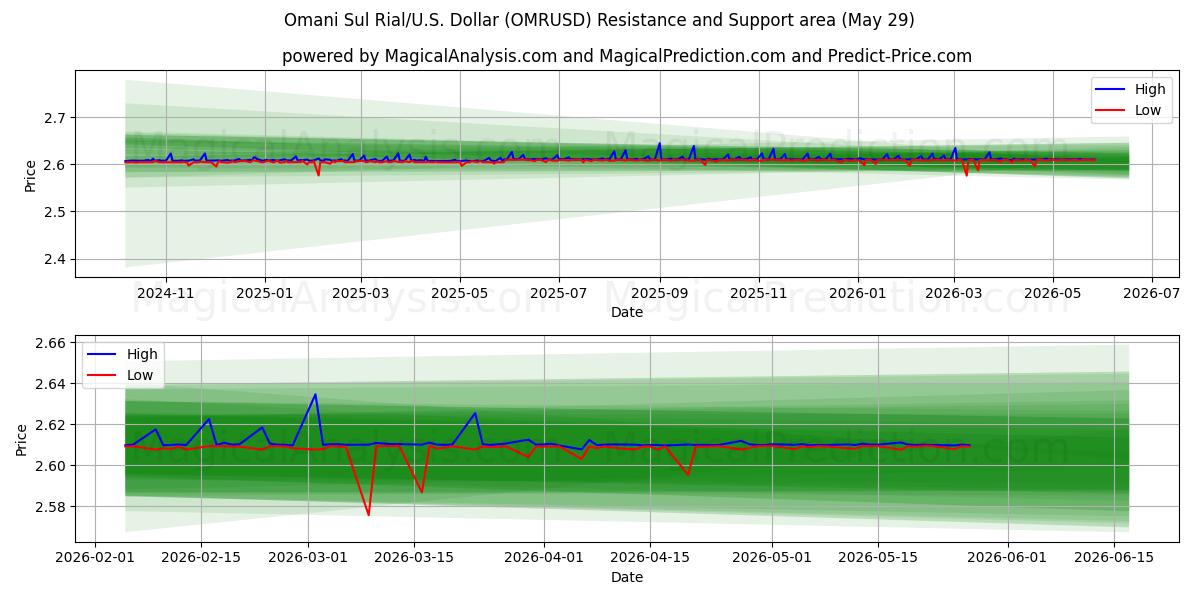Click the 2025-11 tick label
Image resolution: width=1200 pixels, height=600 pixels.
[758, 293]
